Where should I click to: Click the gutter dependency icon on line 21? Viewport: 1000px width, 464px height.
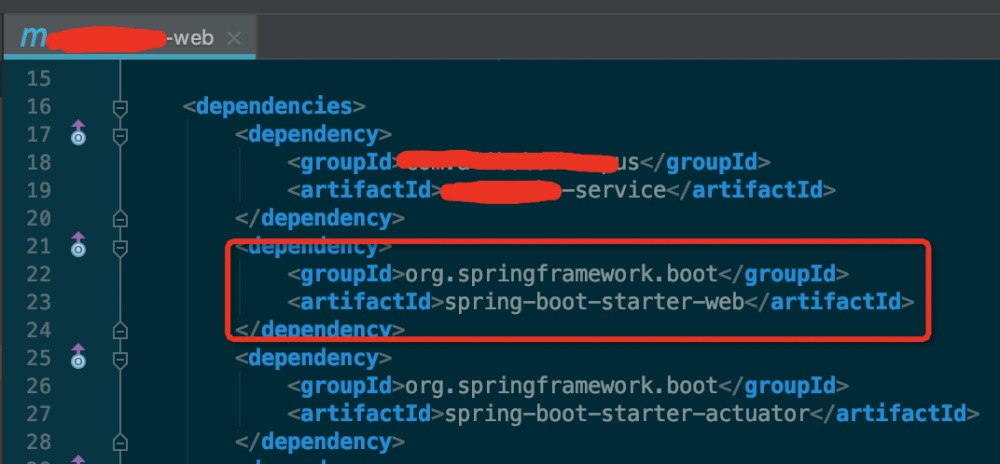pos(78,244)
